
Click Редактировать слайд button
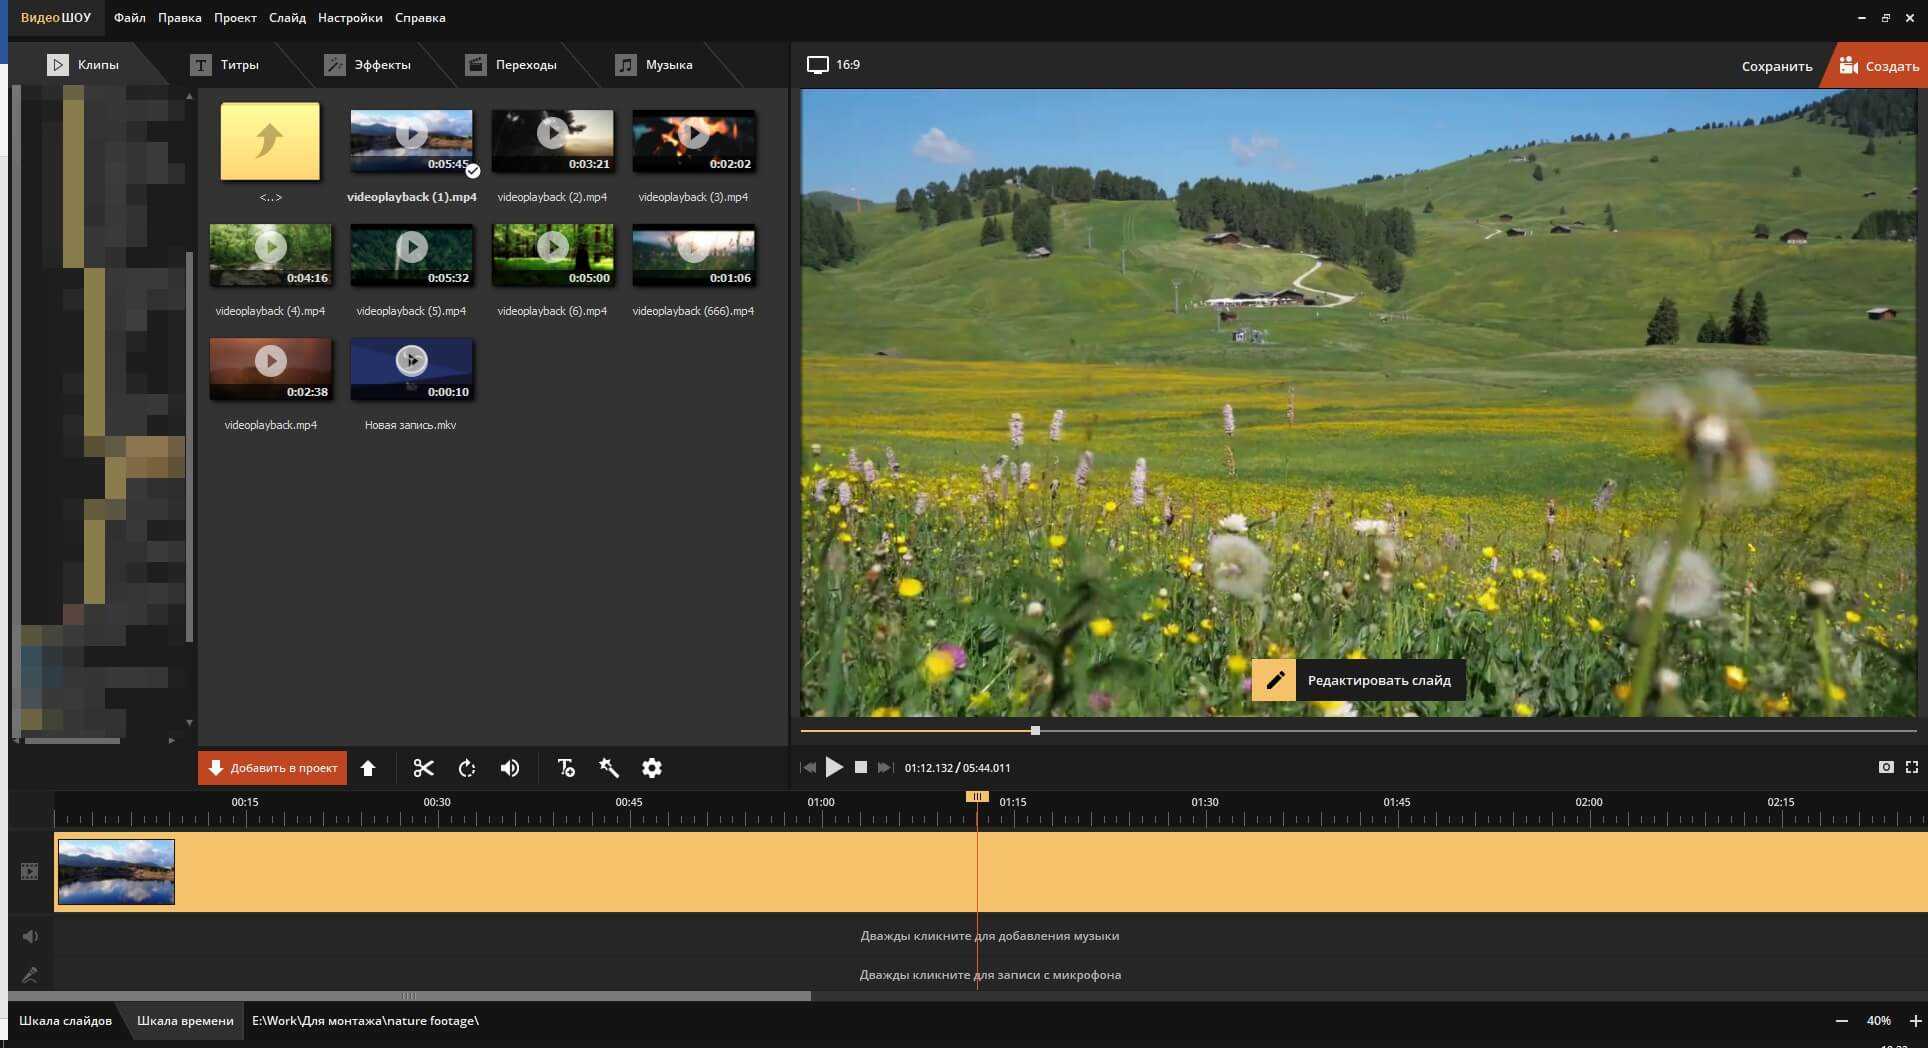pyautogui.click(x=1358, y=680)
